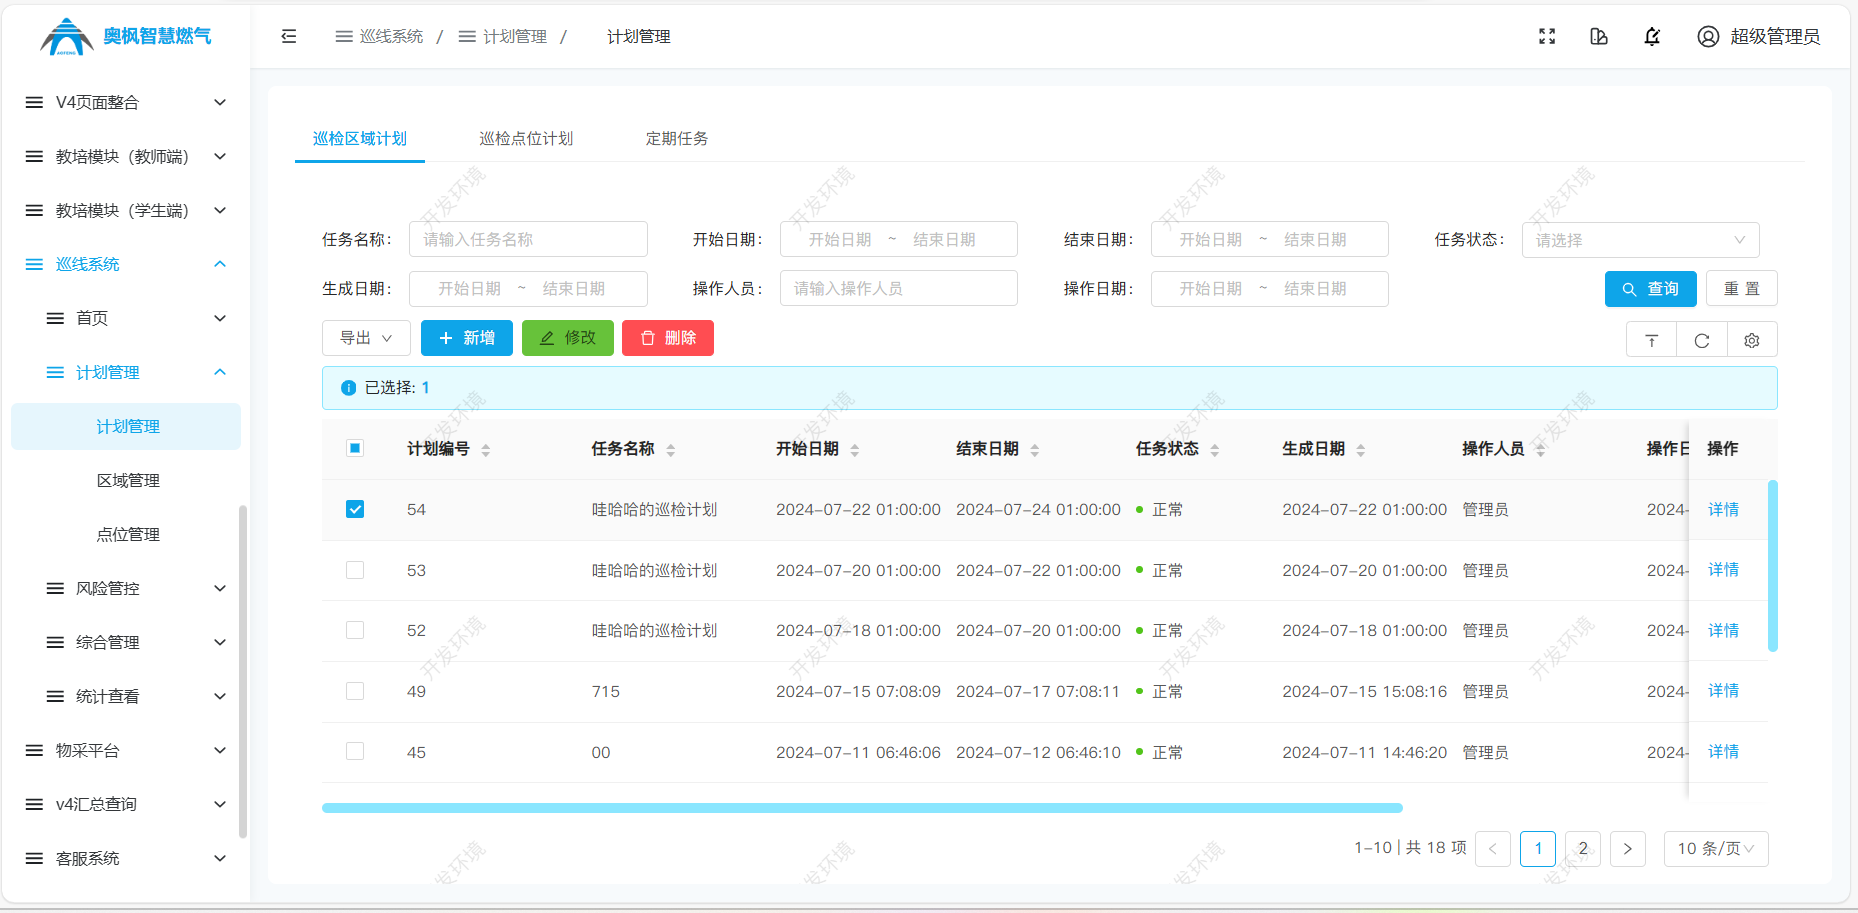Sort by 计划编号 column sort arrows
Image resolution: width=1858 pixels, height=913 pixels.
(486, 450)
